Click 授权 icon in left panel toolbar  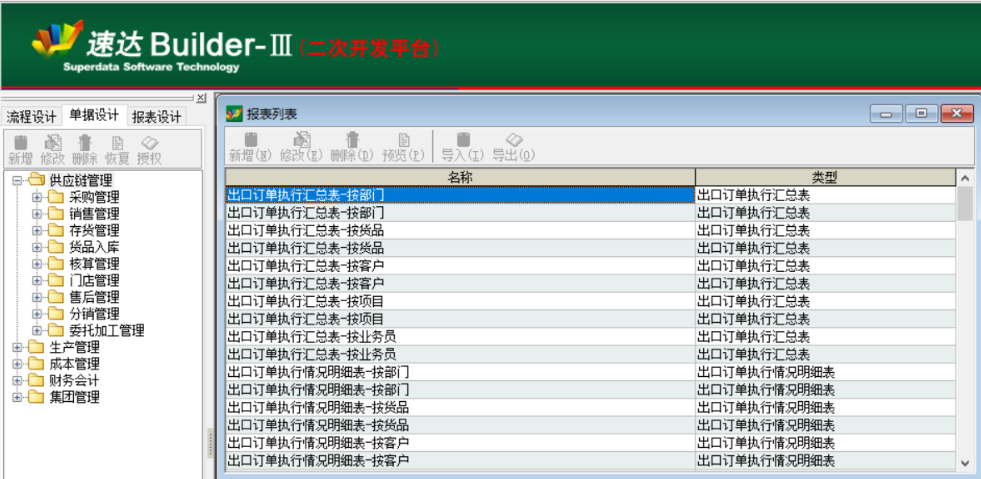click(x=150, y=143)
